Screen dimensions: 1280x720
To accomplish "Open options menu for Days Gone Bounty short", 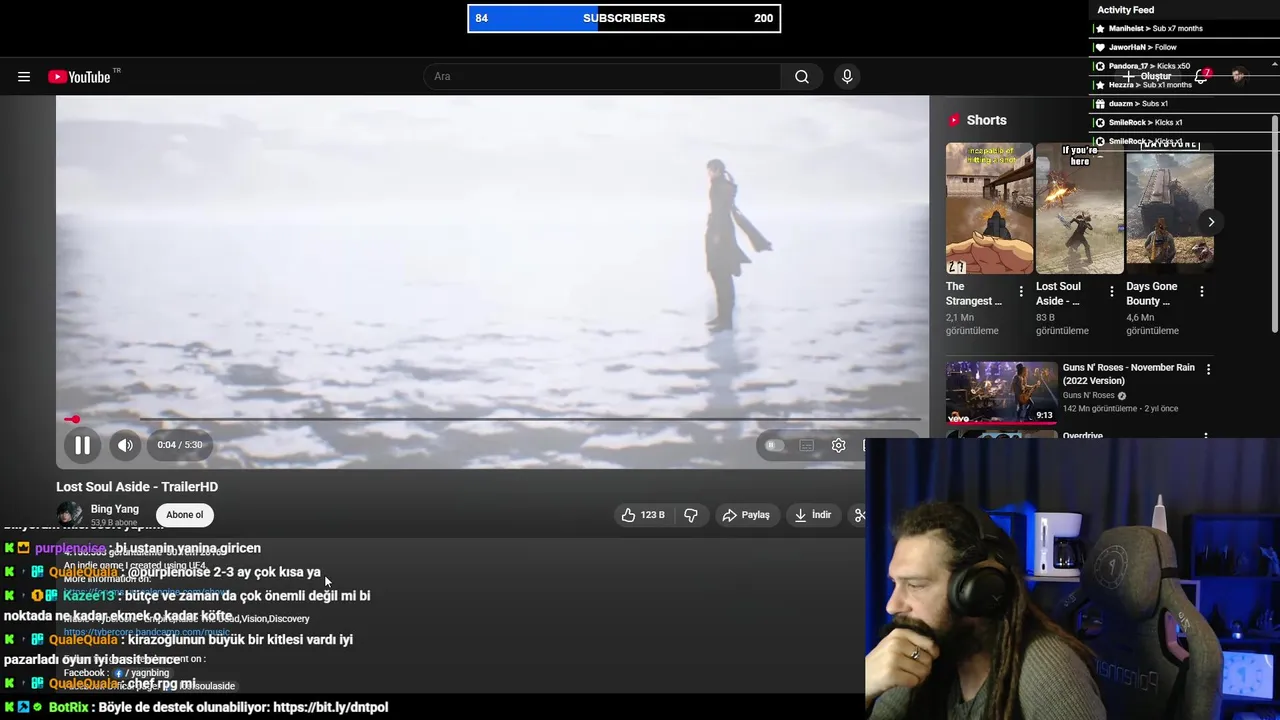I will coord(1201,292).
